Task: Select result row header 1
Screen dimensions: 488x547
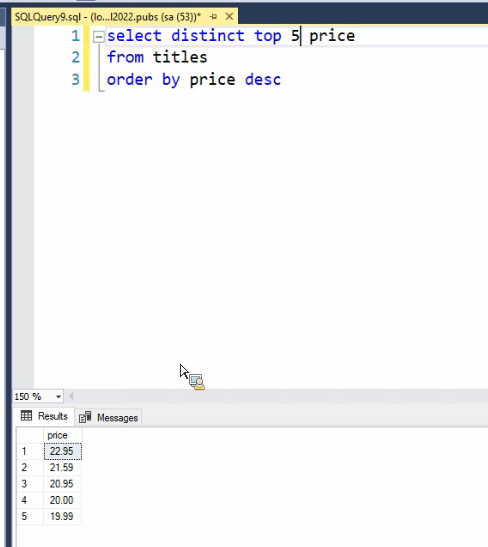Action: tap(30, 451)
